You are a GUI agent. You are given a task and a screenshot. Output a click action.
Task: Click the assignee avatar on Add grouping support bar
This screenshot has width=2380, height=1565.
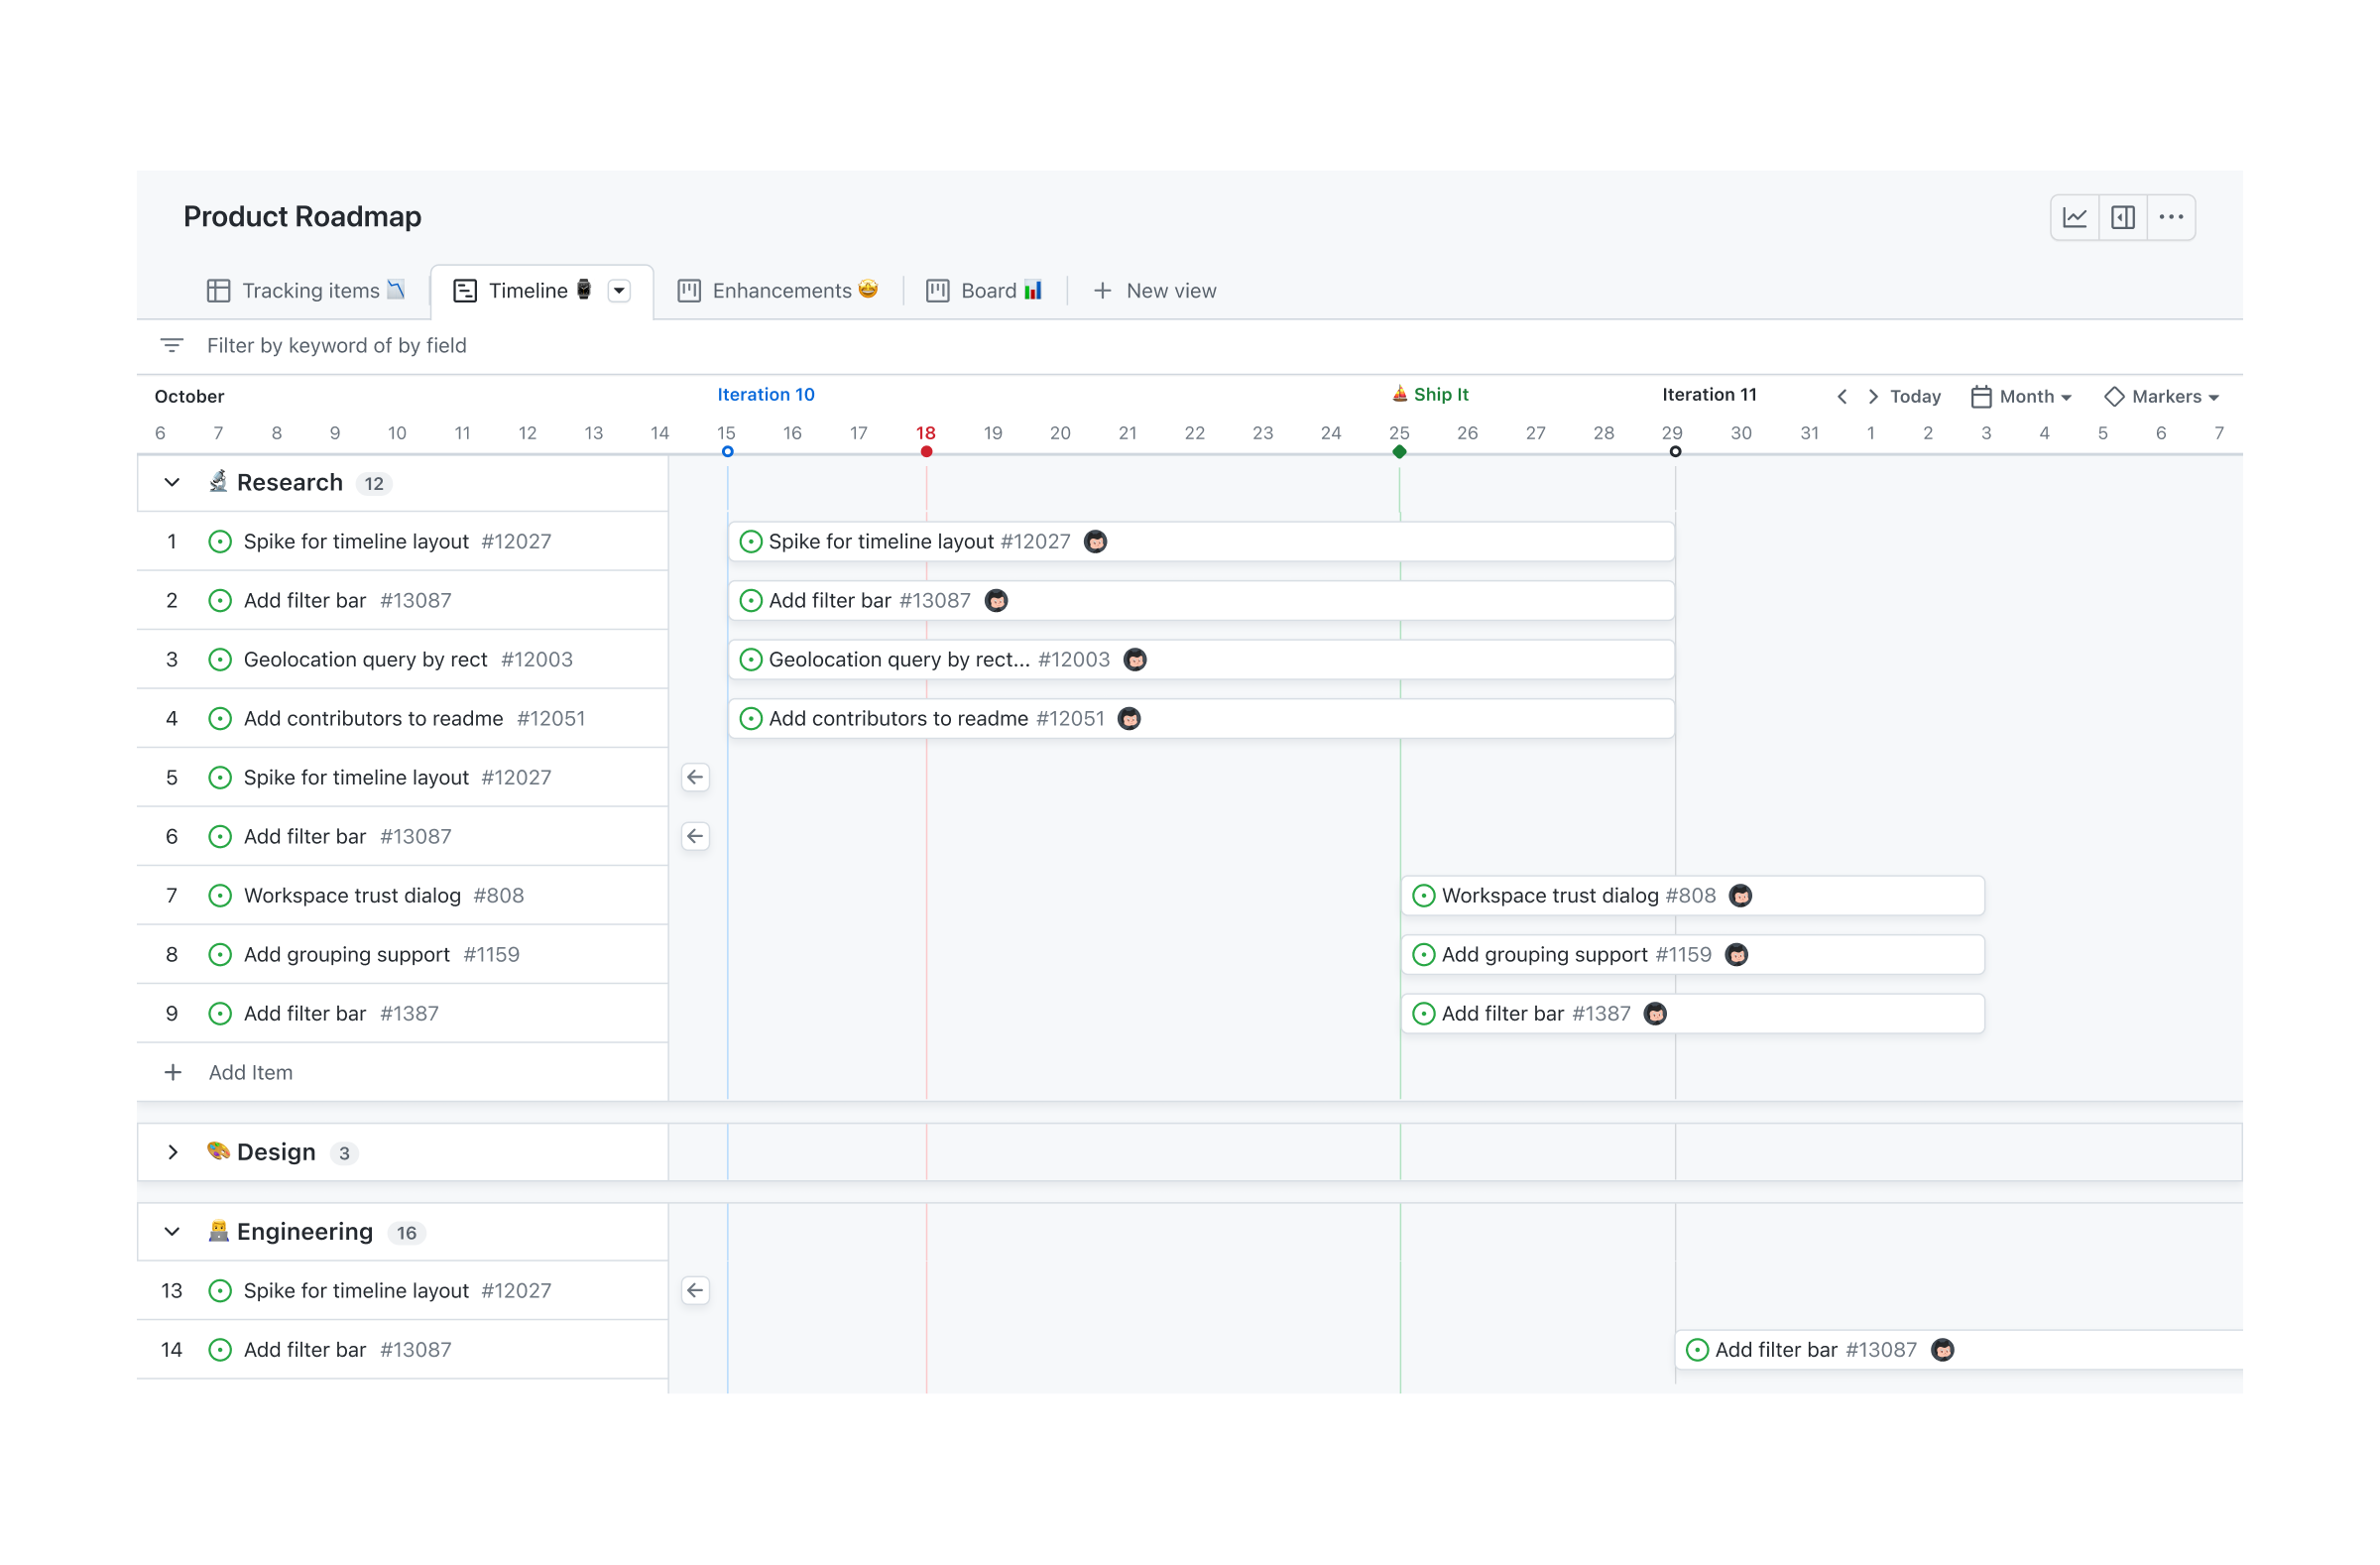[1737, 954]
